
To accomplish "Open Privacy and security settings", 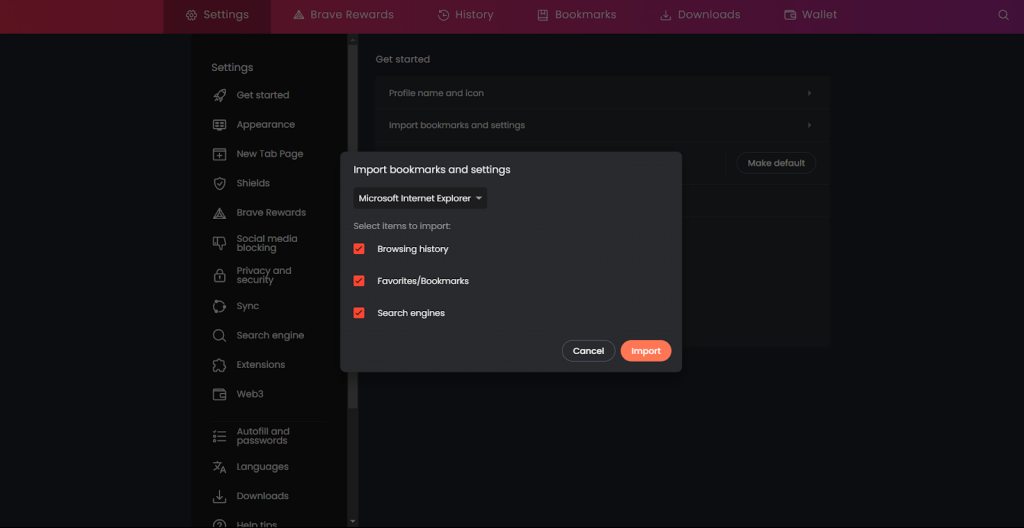I will [x=264, y=275].
